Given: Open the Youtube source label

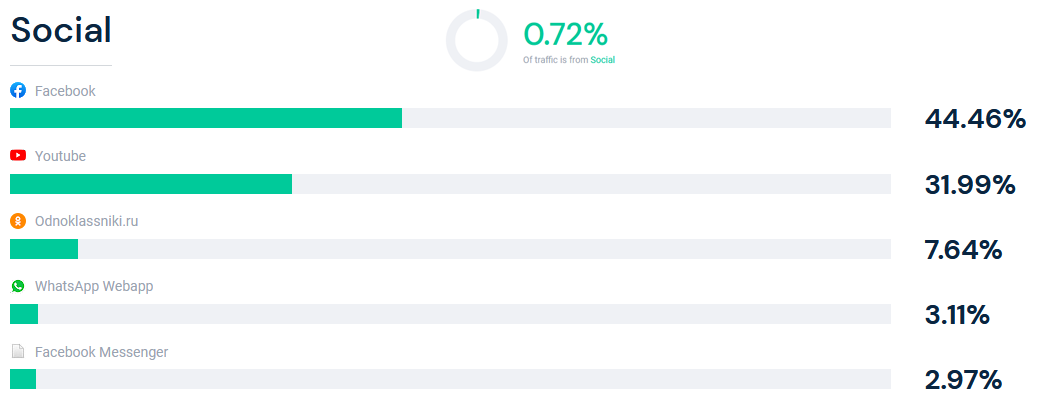Looking at the screenshot, I should coord(60,156).
